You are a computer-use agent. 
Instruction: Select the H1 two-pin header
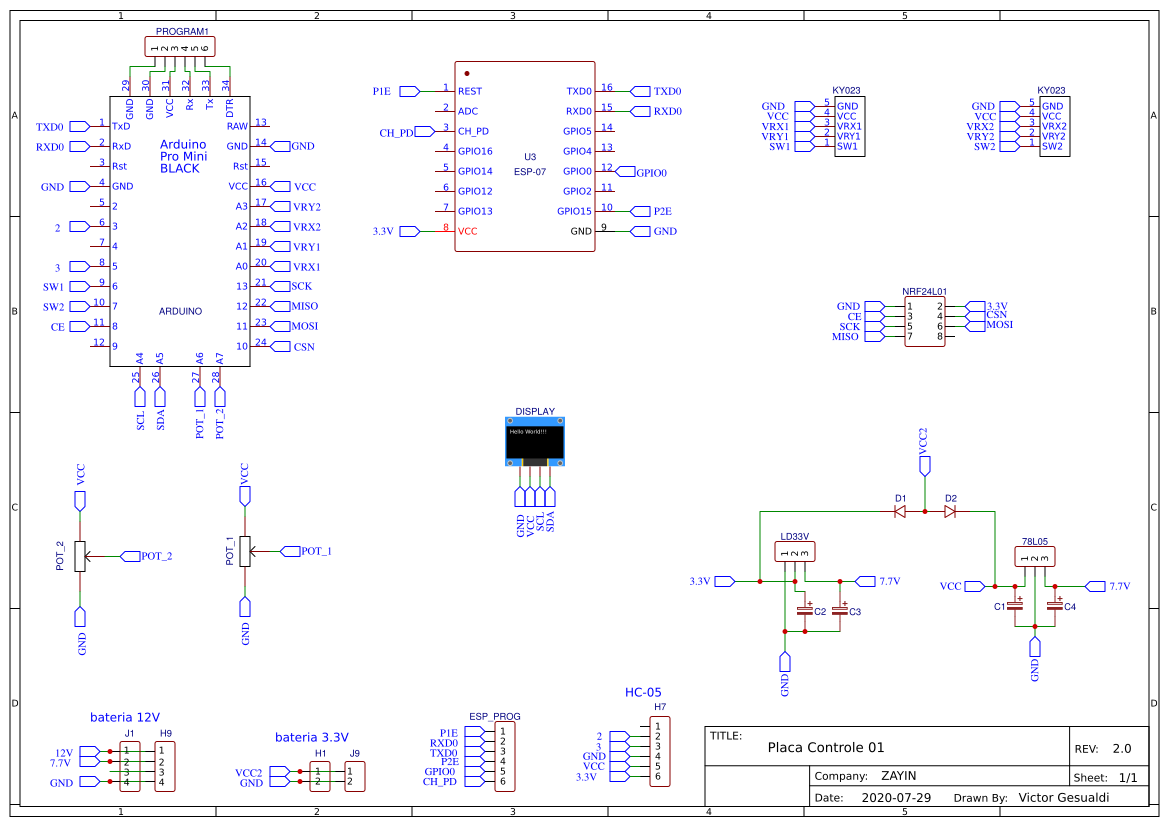(320, 776)
